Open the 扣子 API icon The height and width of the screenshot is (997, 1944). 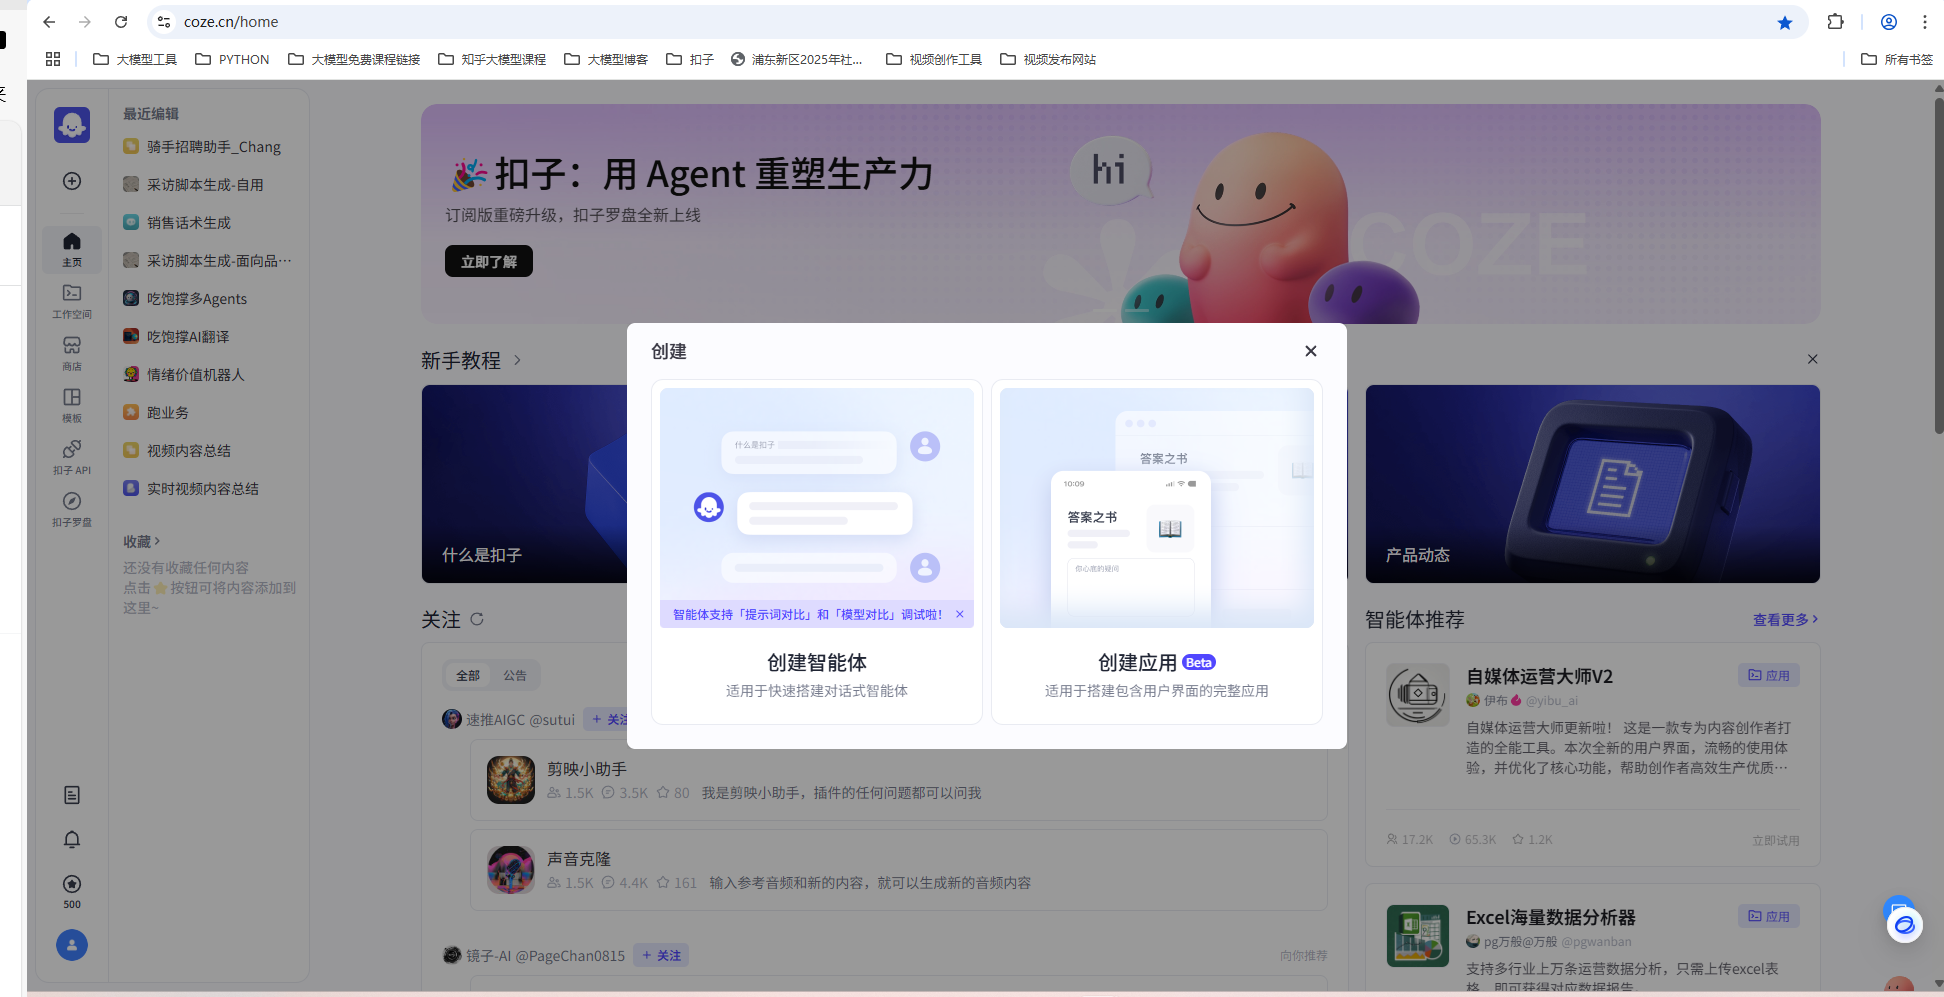72,457
